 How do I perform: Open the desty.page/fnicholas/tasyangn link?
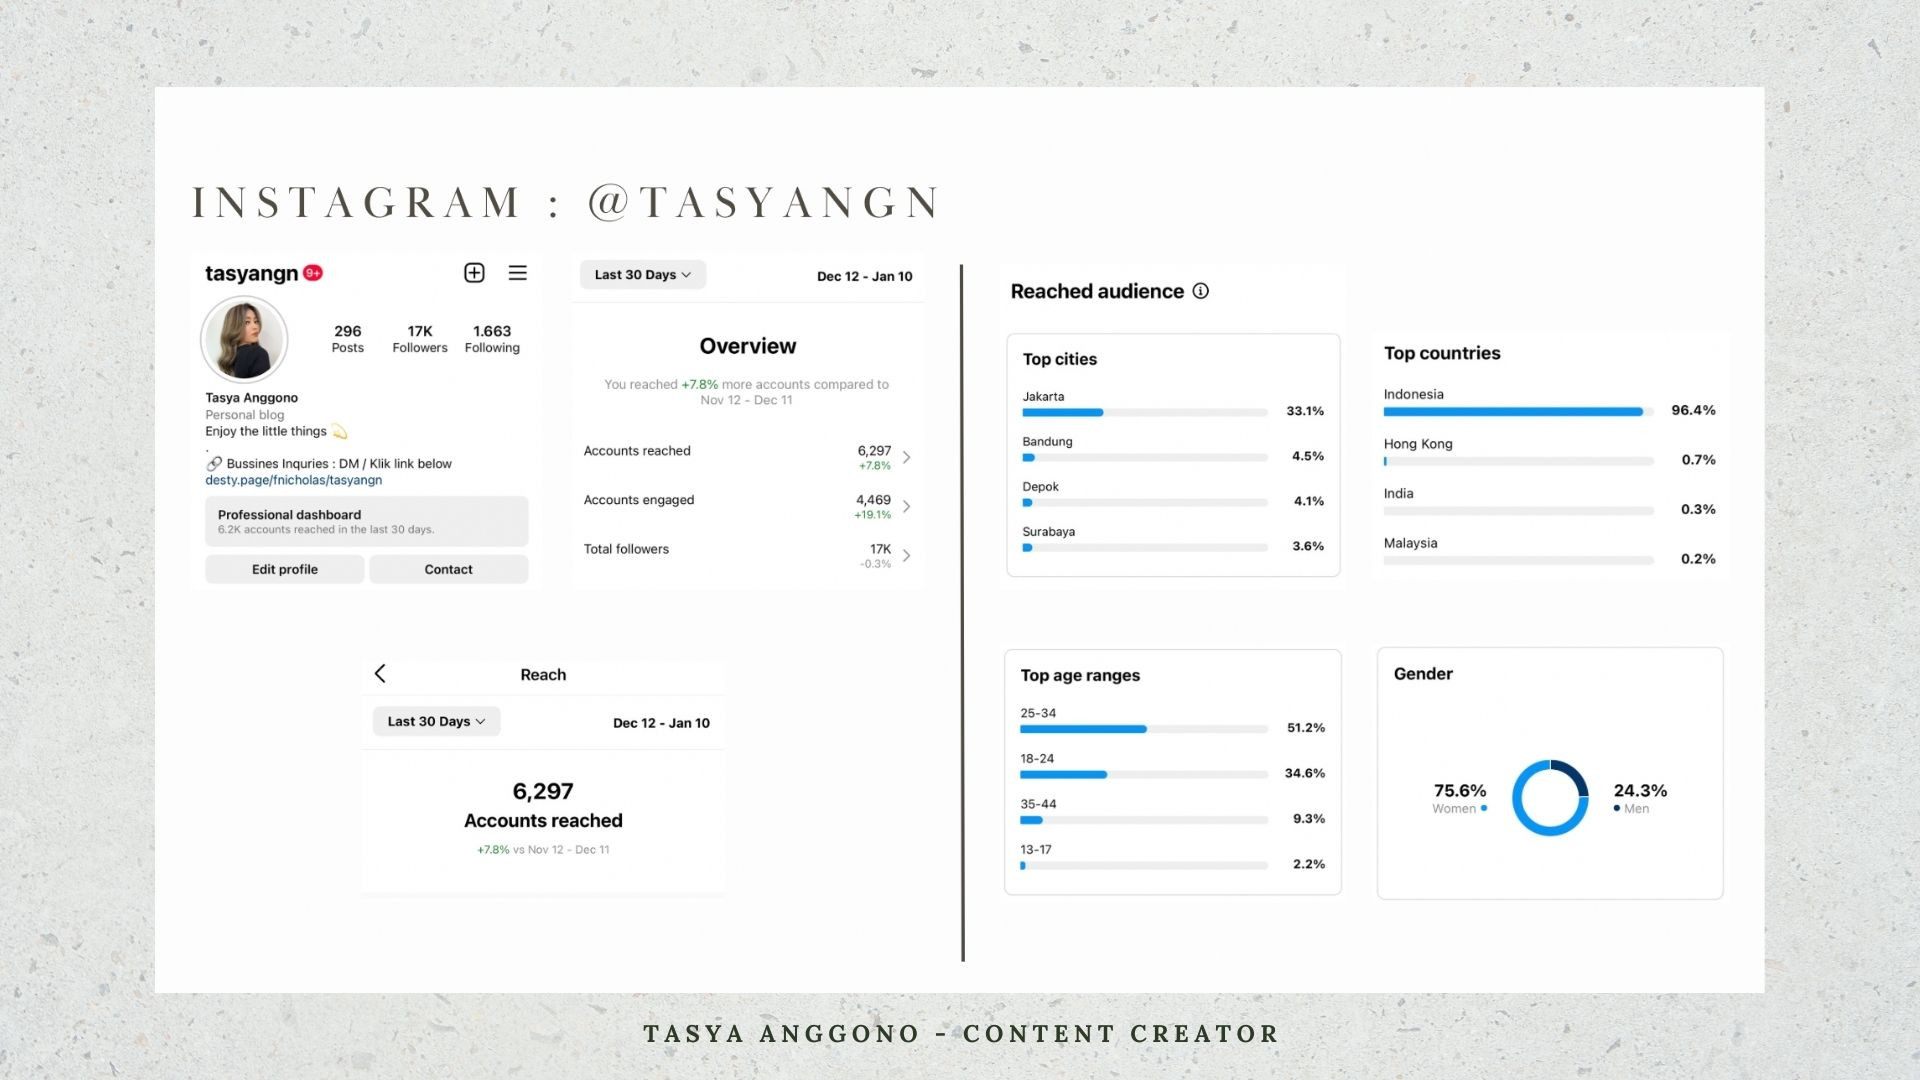click(294, 480)
